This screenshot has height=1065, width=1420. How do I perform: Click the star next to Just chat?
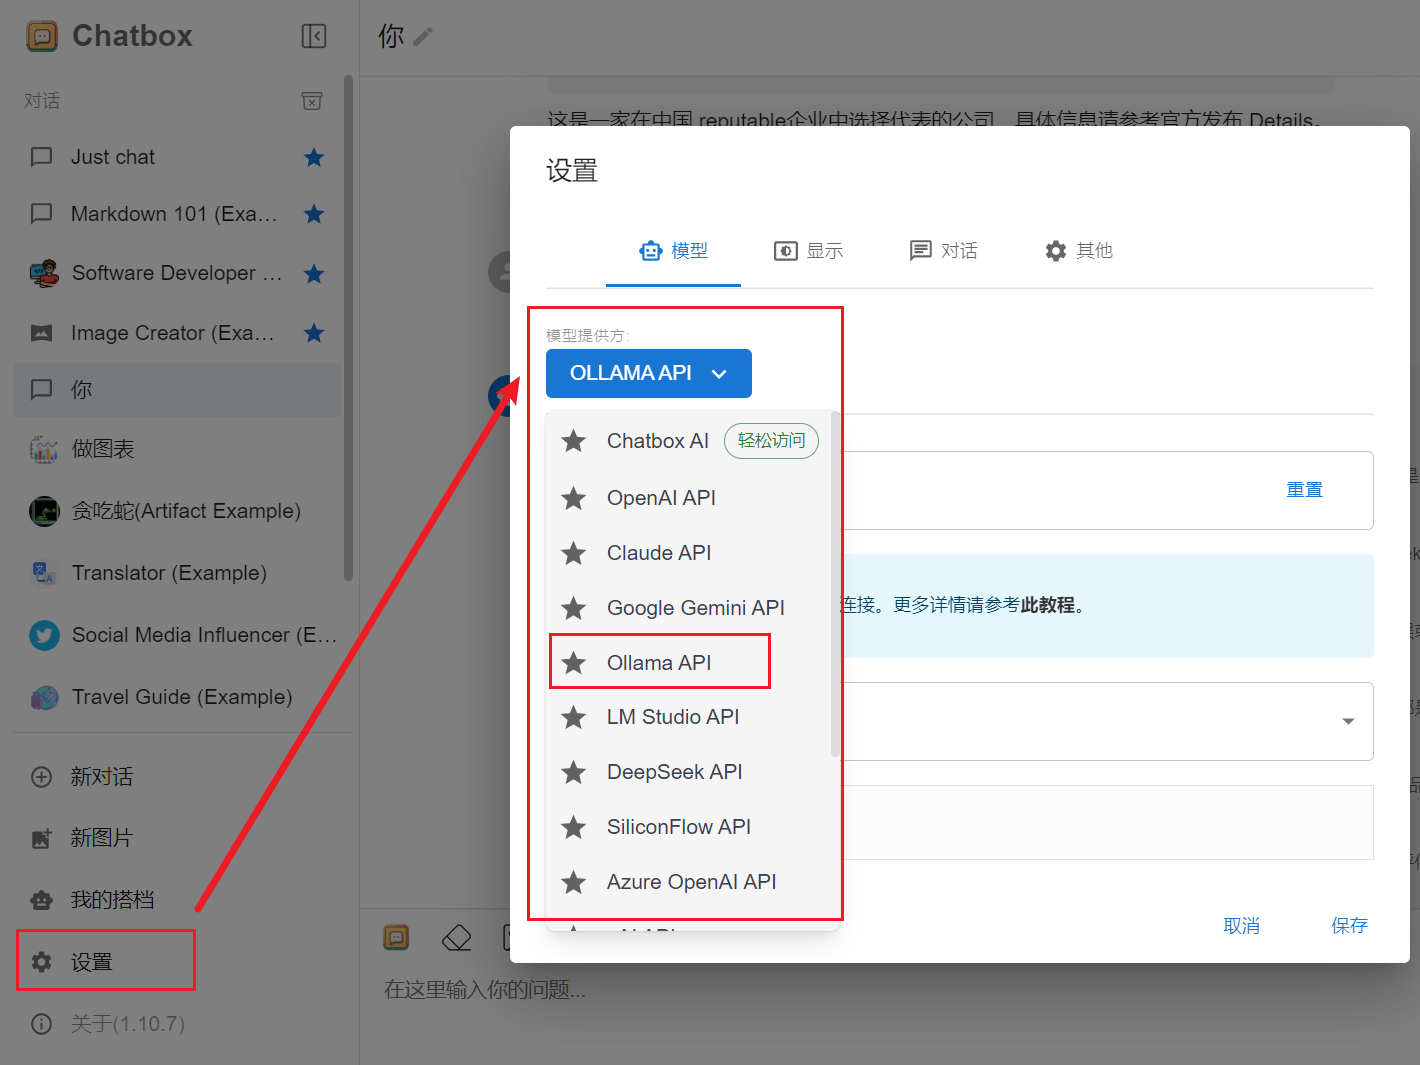[x=314, y=157]
